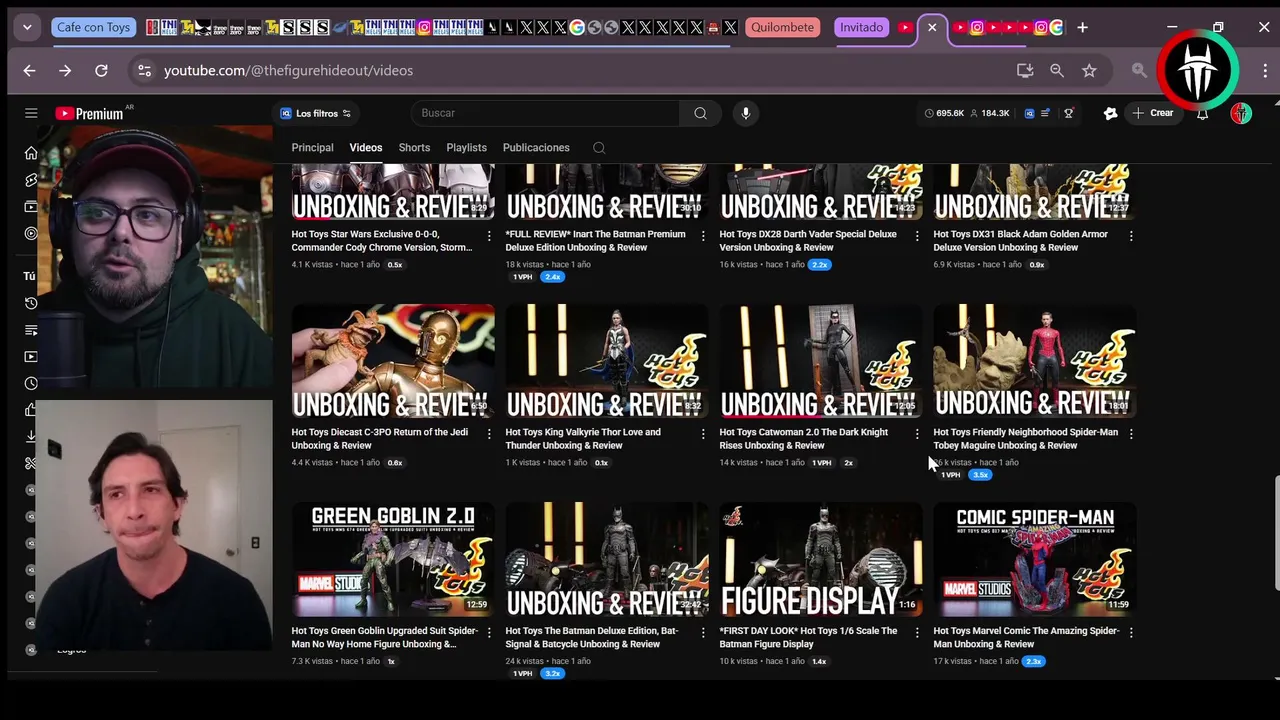The height and width of the screenshot is (720, 1280).
Task: Go back in browser history
Action: tap(29, 70)
